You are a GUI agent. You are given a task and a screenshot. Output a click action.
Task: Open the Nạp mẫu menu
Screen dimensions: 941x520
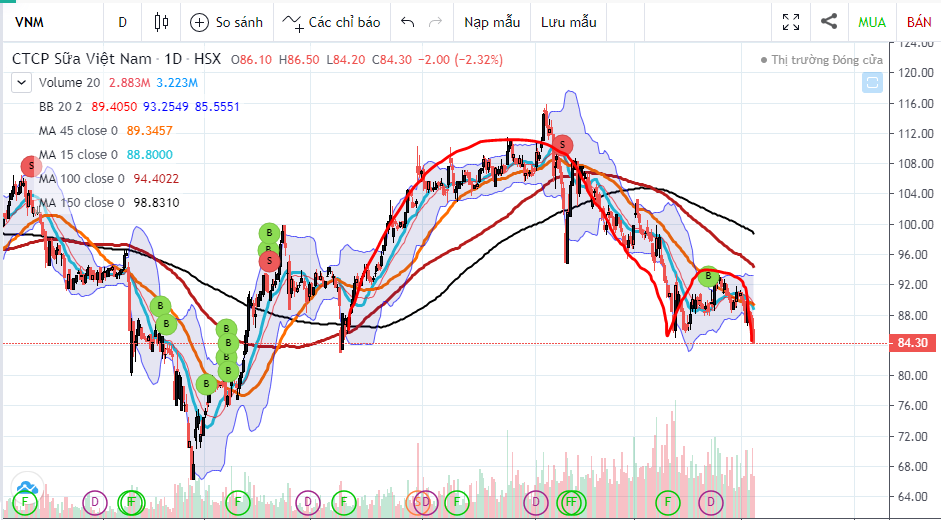click(491, 21)
